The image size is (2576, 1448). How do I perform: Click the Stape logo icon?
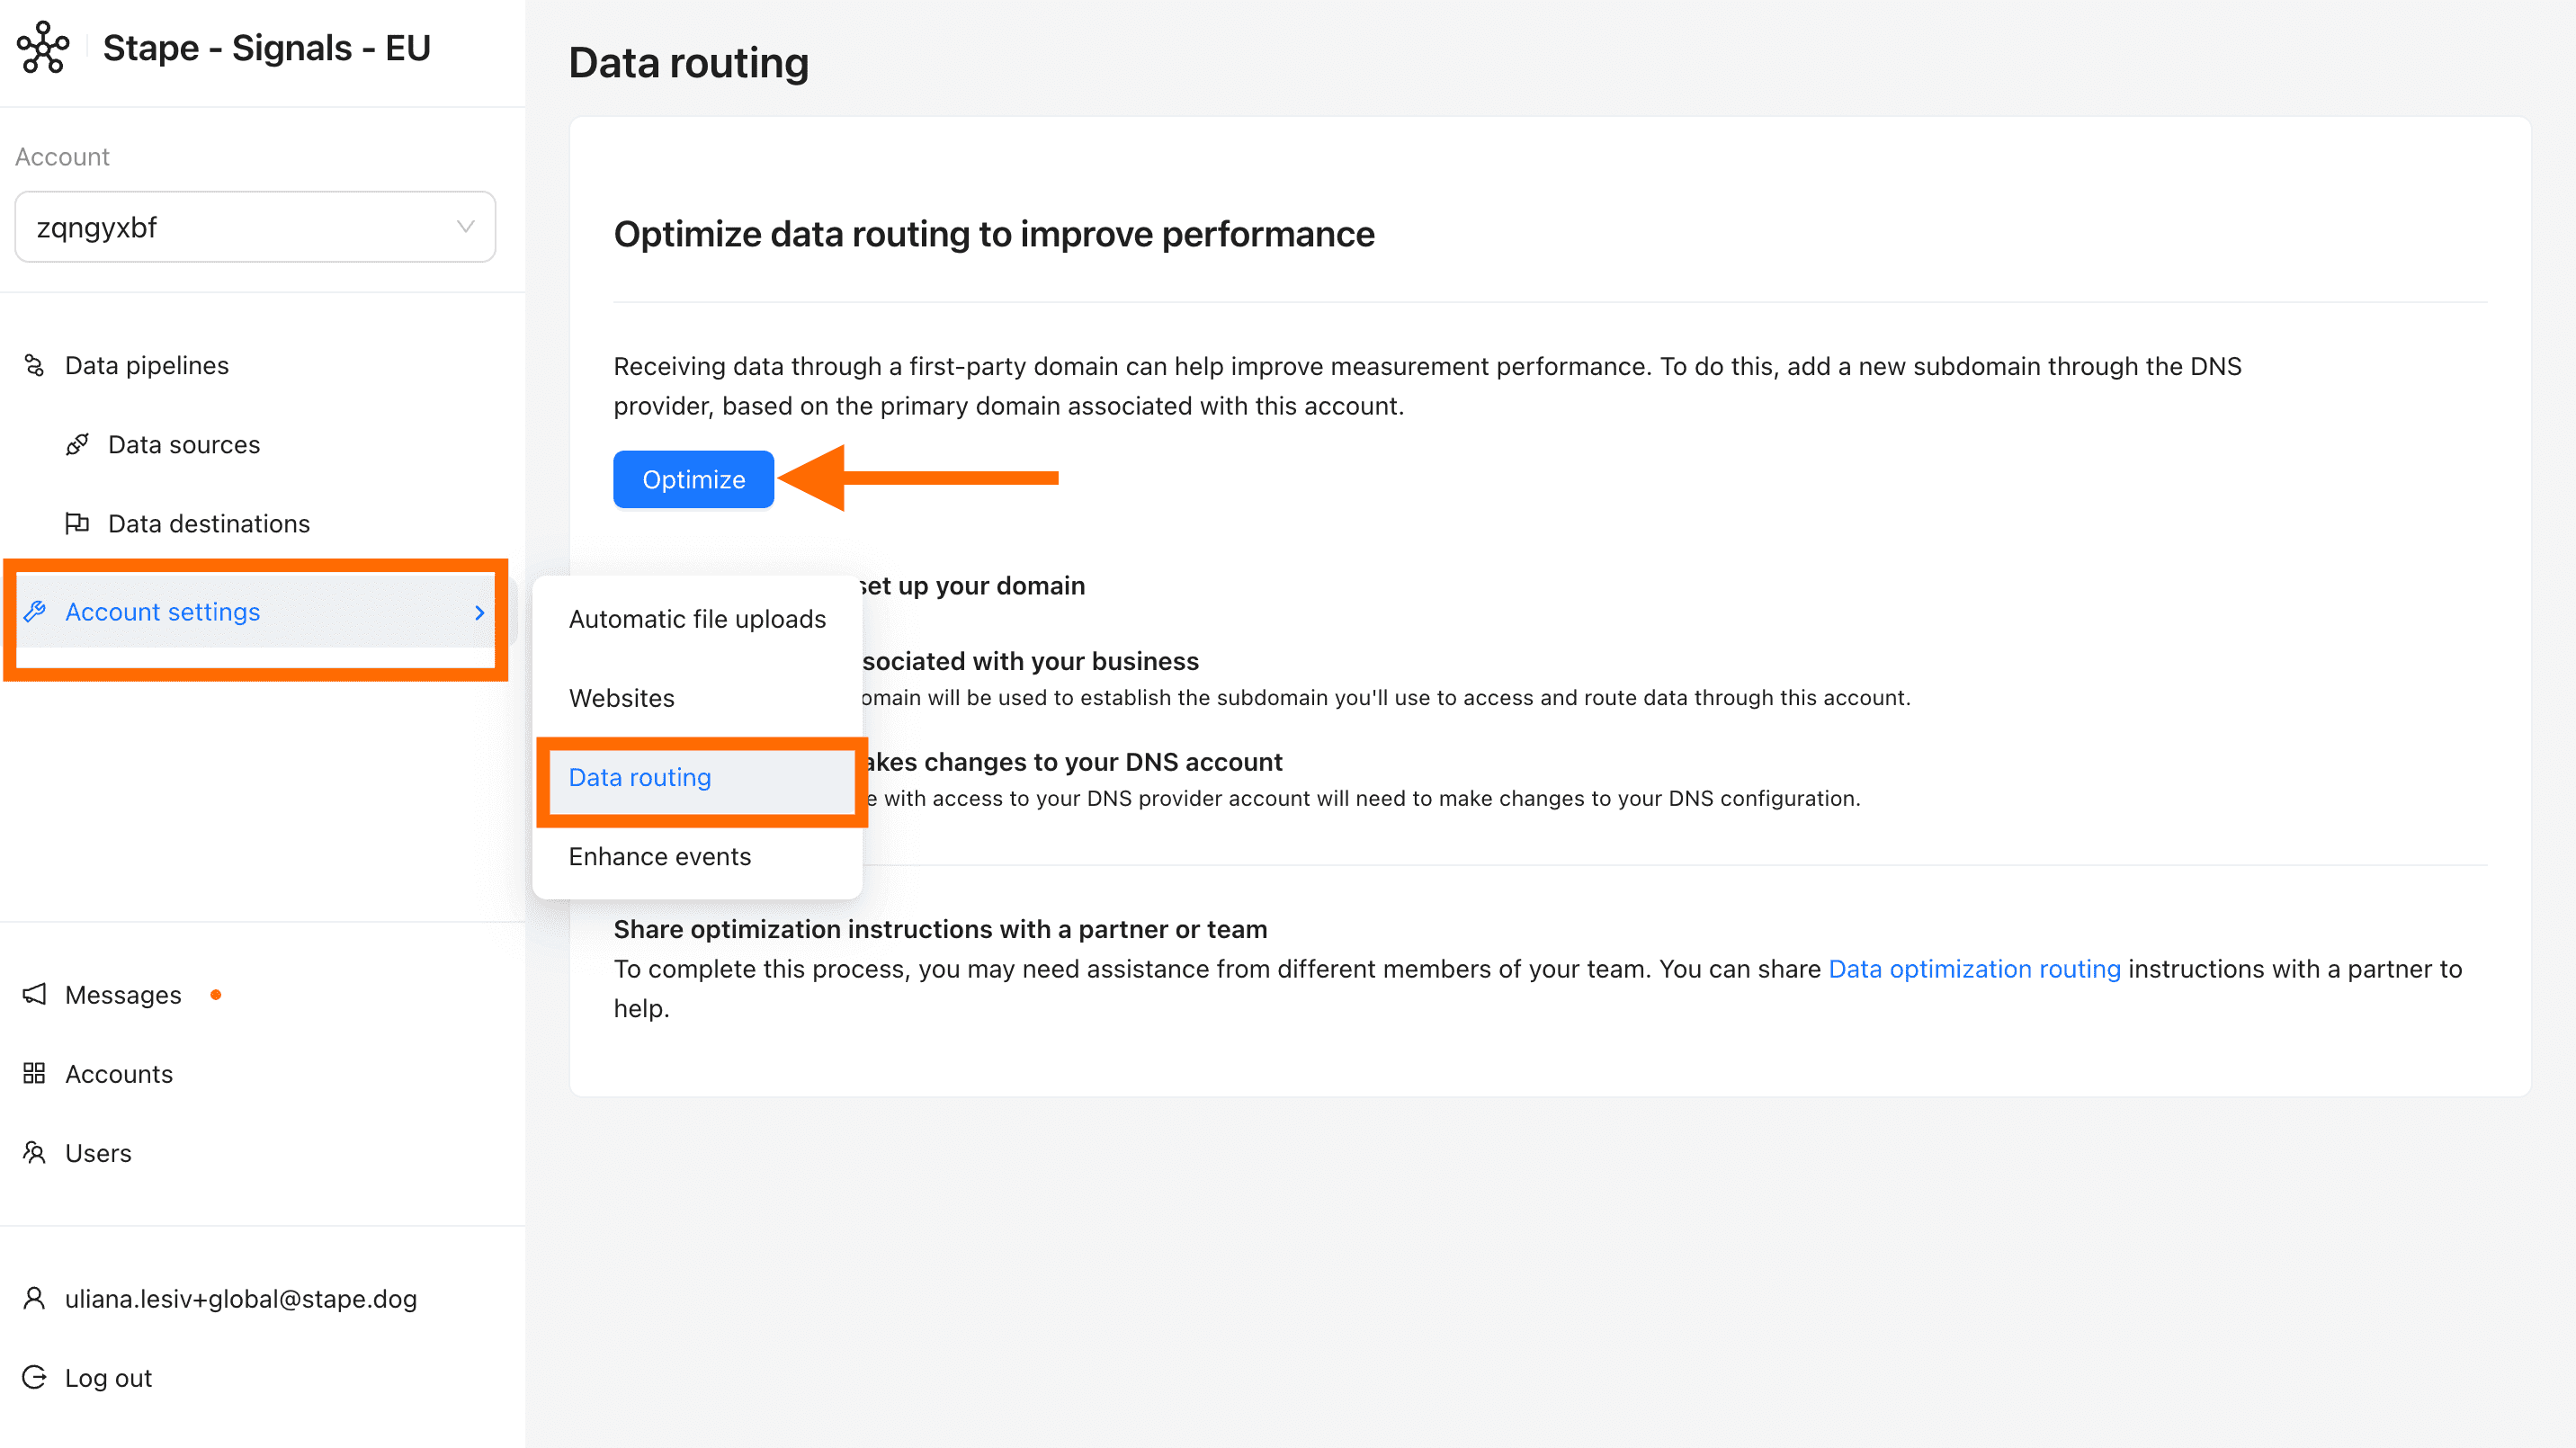coord(42,47)
